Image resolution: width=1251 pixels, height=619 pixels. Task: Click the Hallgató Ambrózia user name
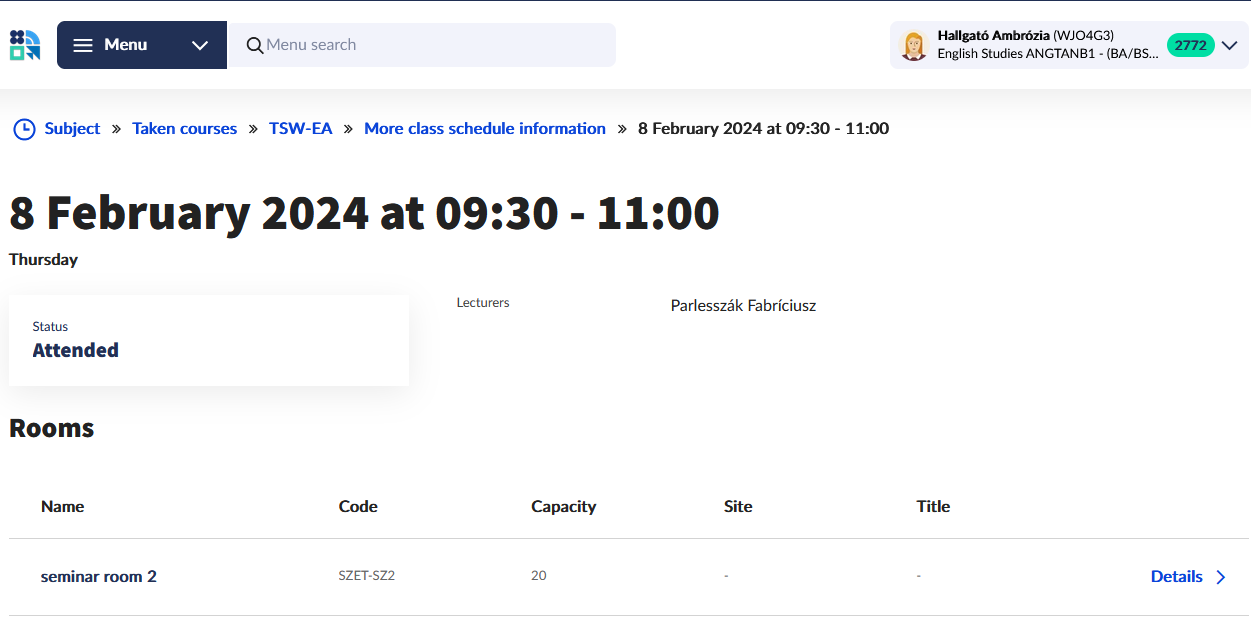click(x=993, y=36)
